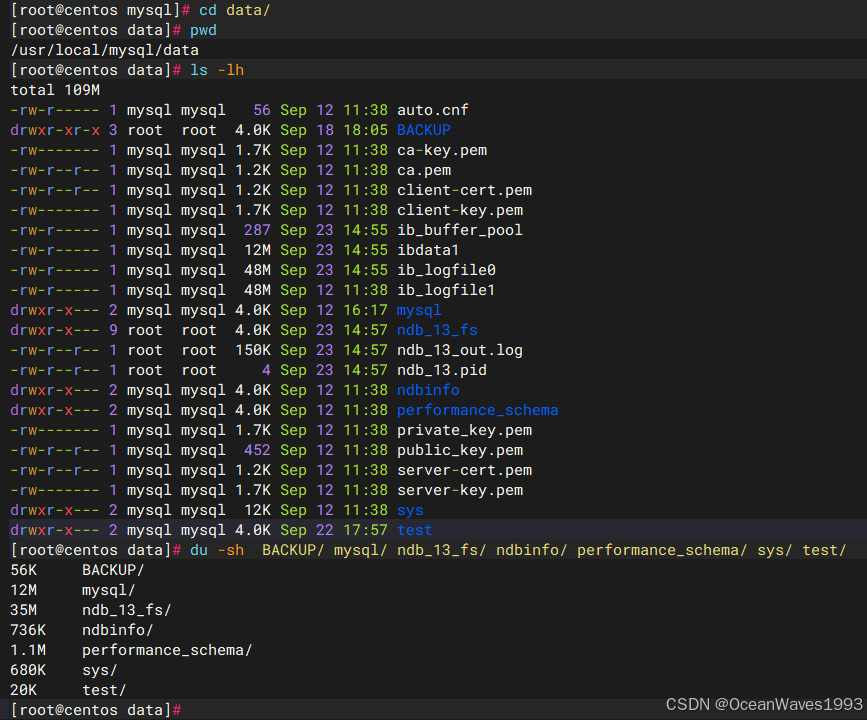Click the '680K' size for sys/

pos(28,670)
